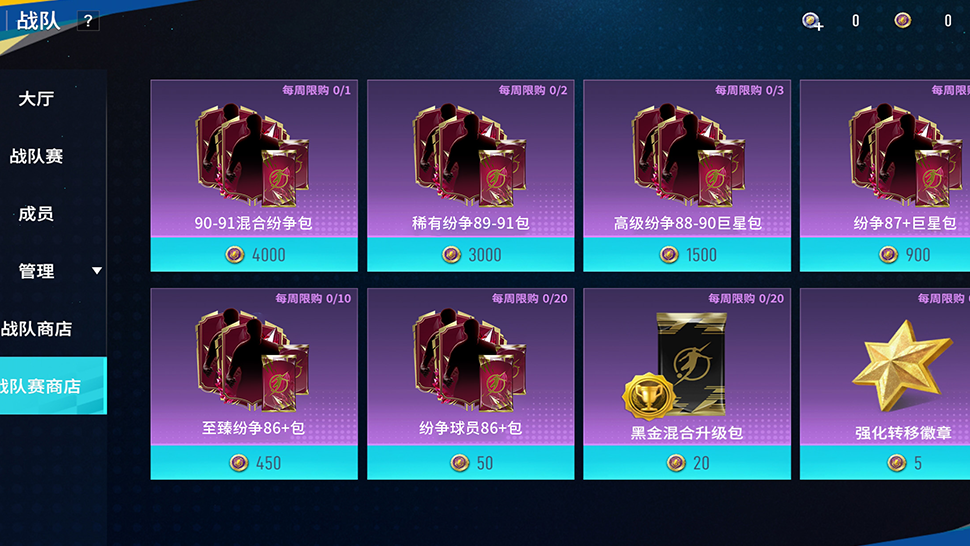This screenshot has height=546, width=970.
Task: Expand the 管理 menu arrow
Action: 97,271
